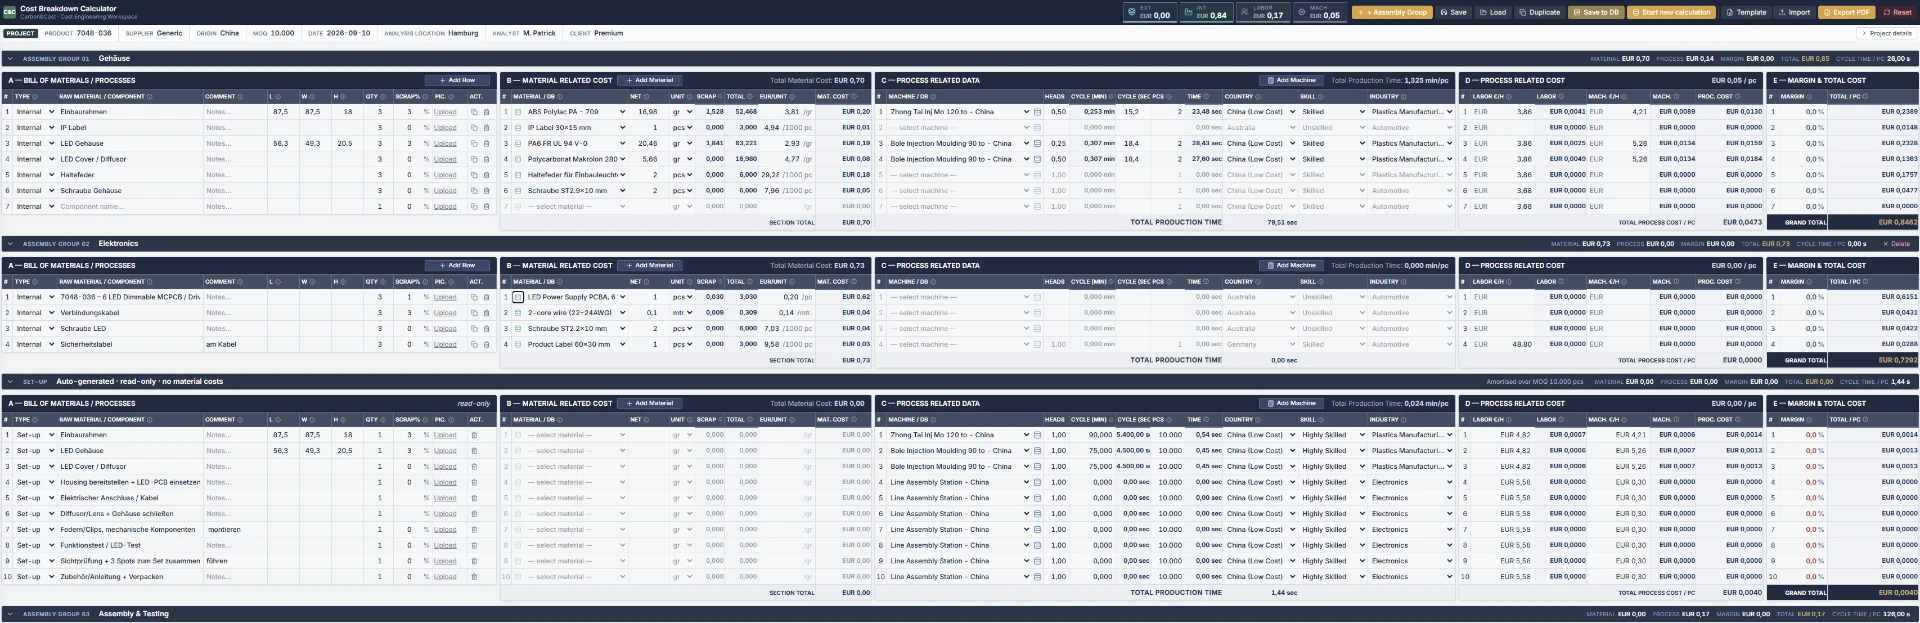The image size is (1920, 623).
Task: Click trash icon on Sicherheitslabel row
Action: pos(487,345)
